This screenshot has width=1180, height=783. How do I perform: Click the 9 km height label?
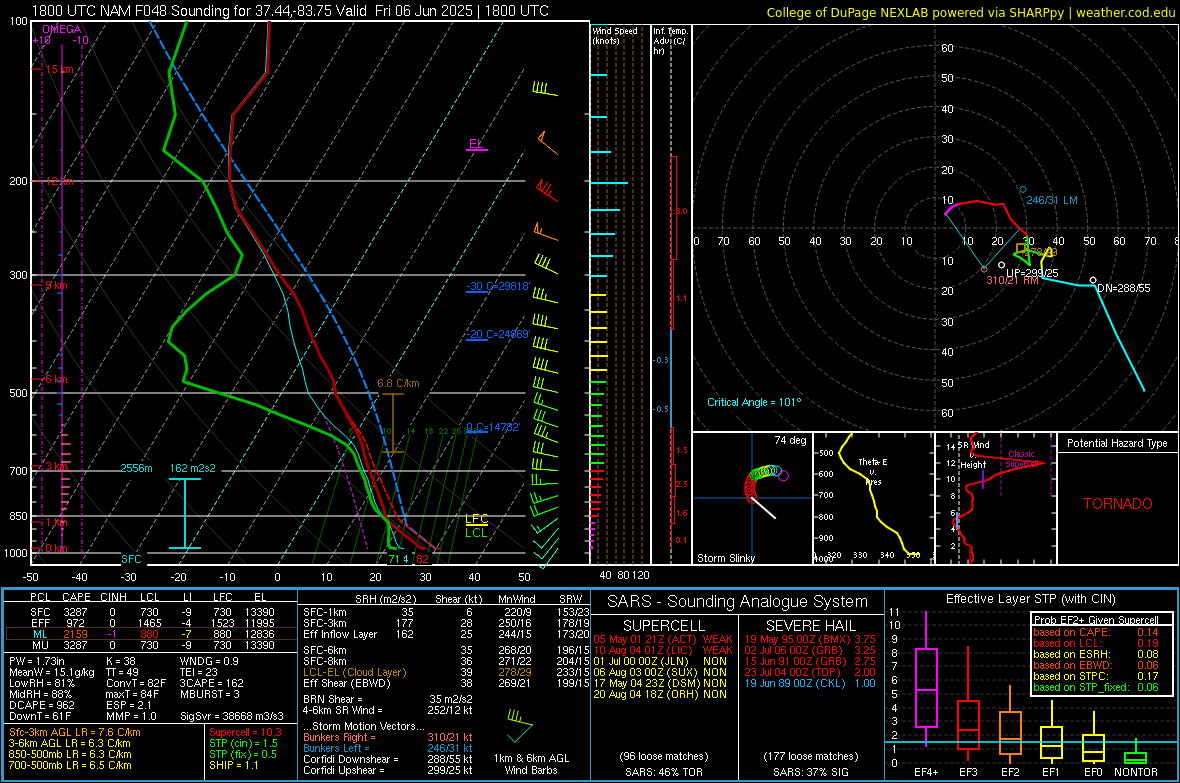(x=56, y=285)
